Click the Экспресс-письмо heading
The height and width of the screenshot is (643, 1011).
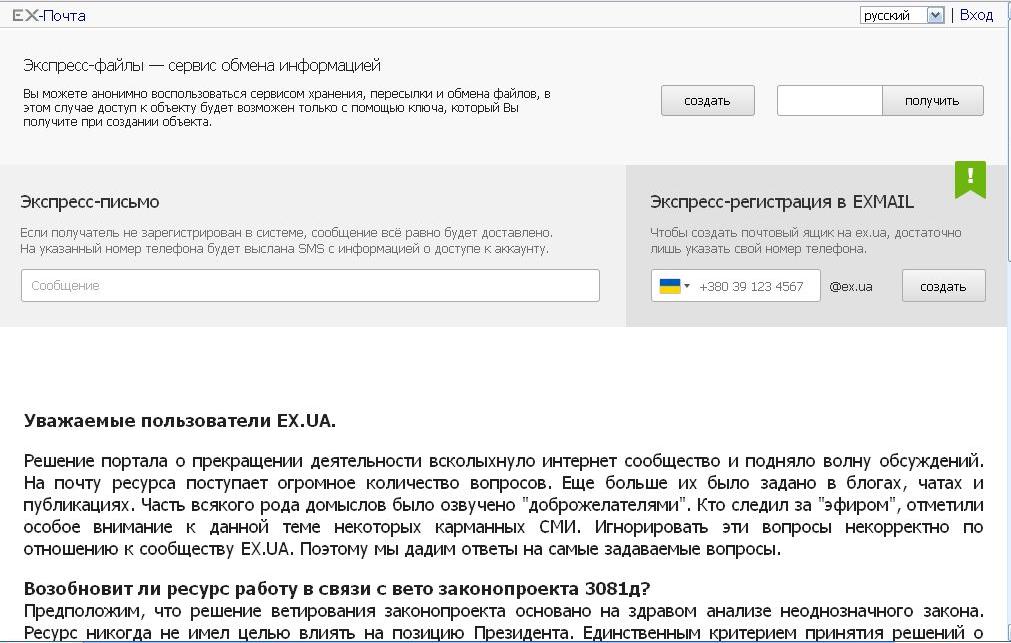pos(90,202)
